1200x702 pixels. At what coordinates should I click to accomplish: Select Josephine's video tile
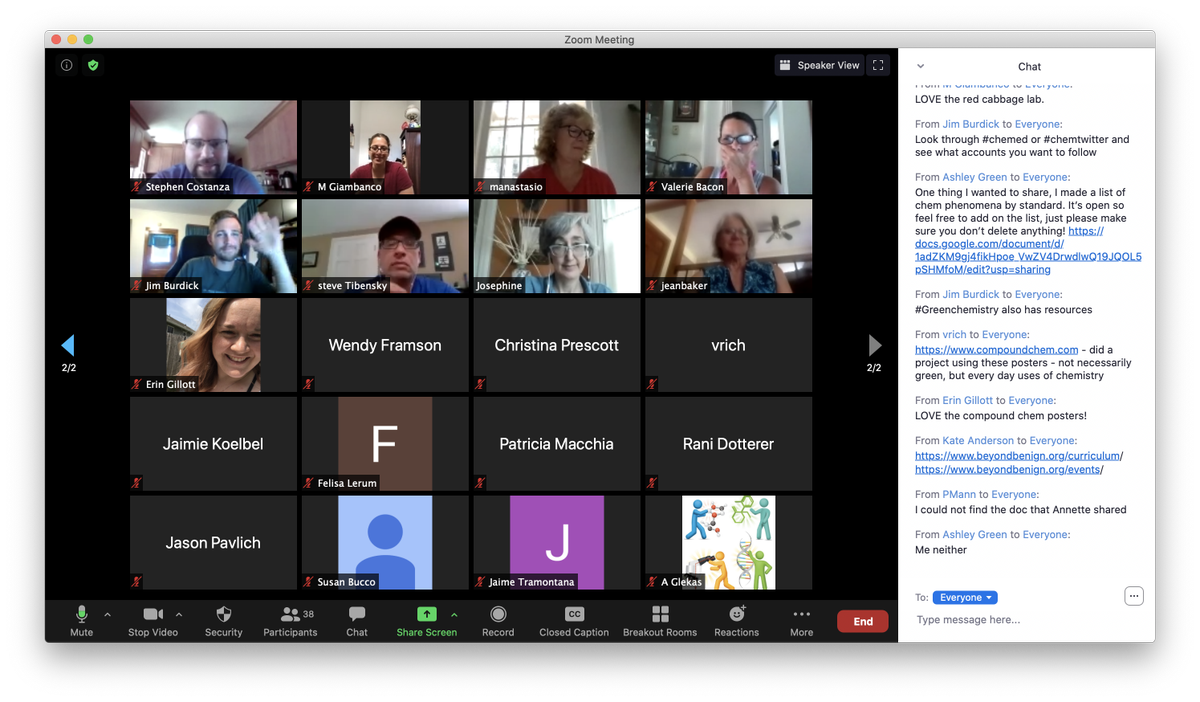pos(556,246)
